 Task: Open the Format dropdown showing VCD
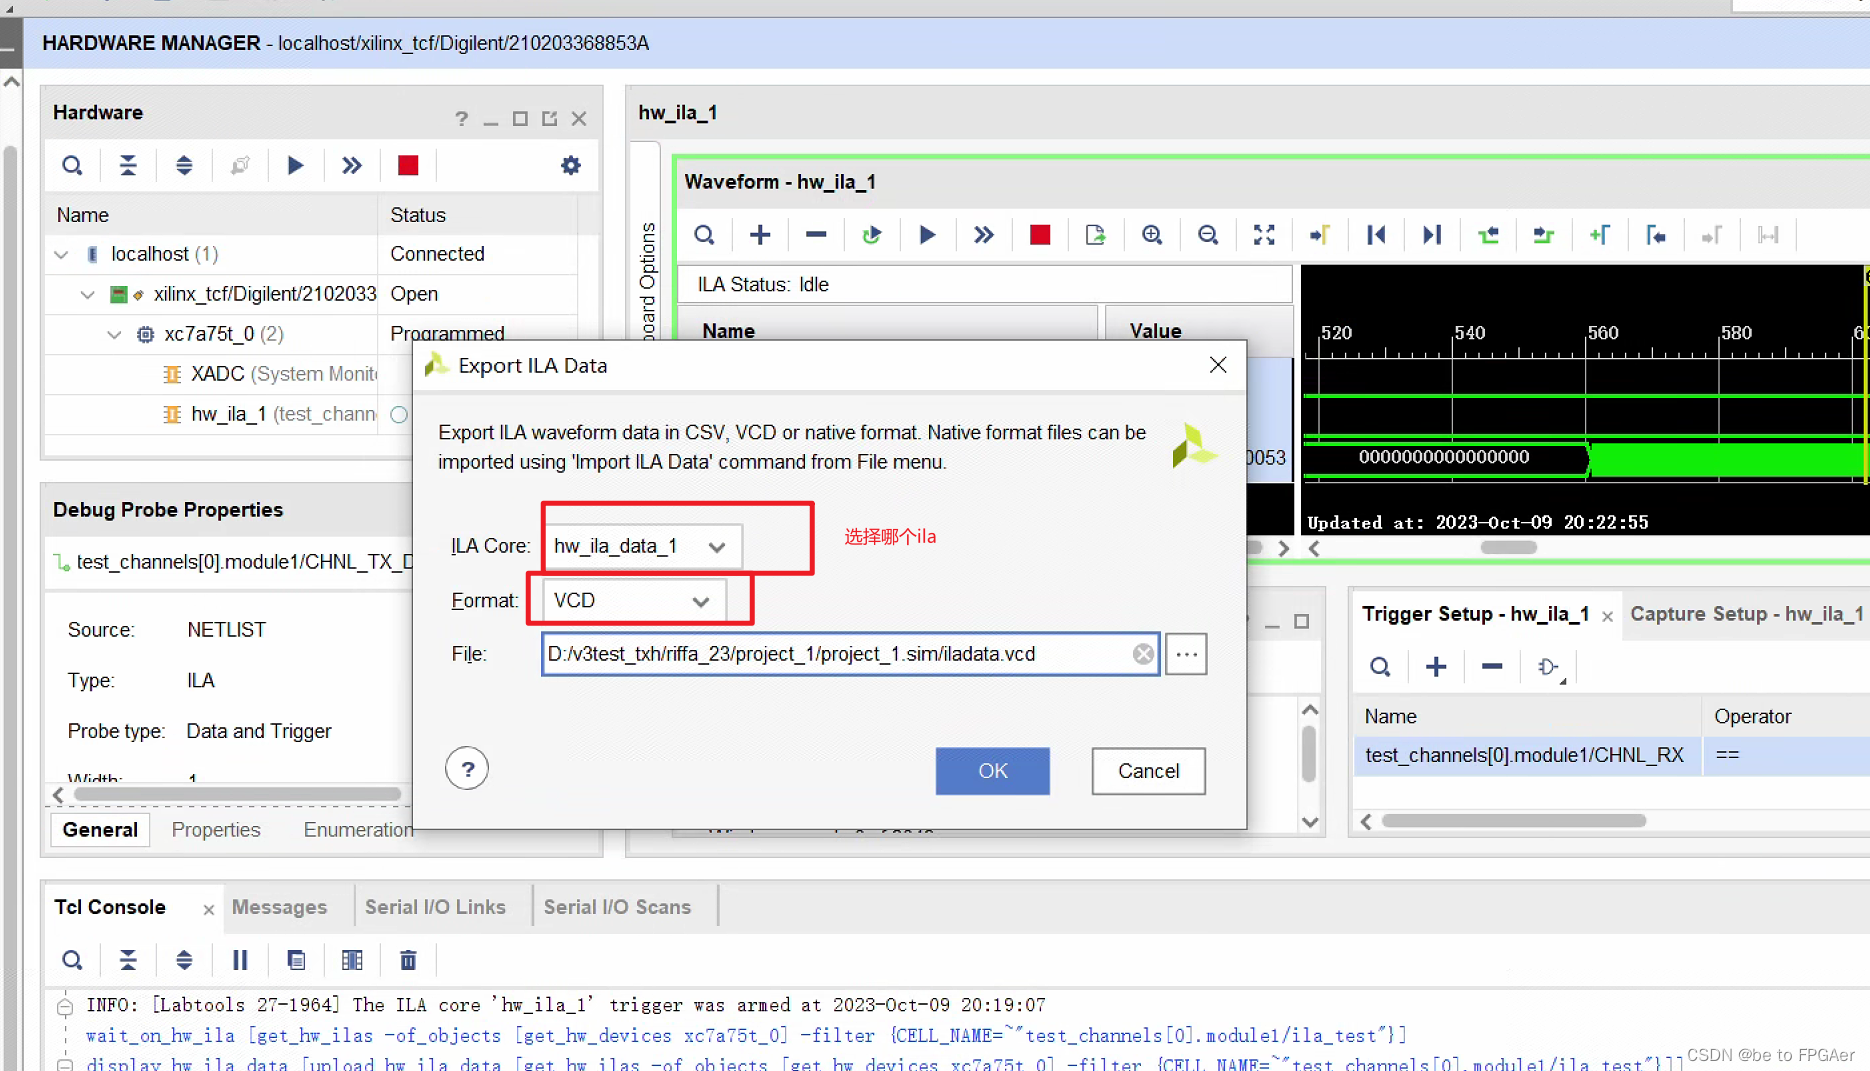coord(699,600)
